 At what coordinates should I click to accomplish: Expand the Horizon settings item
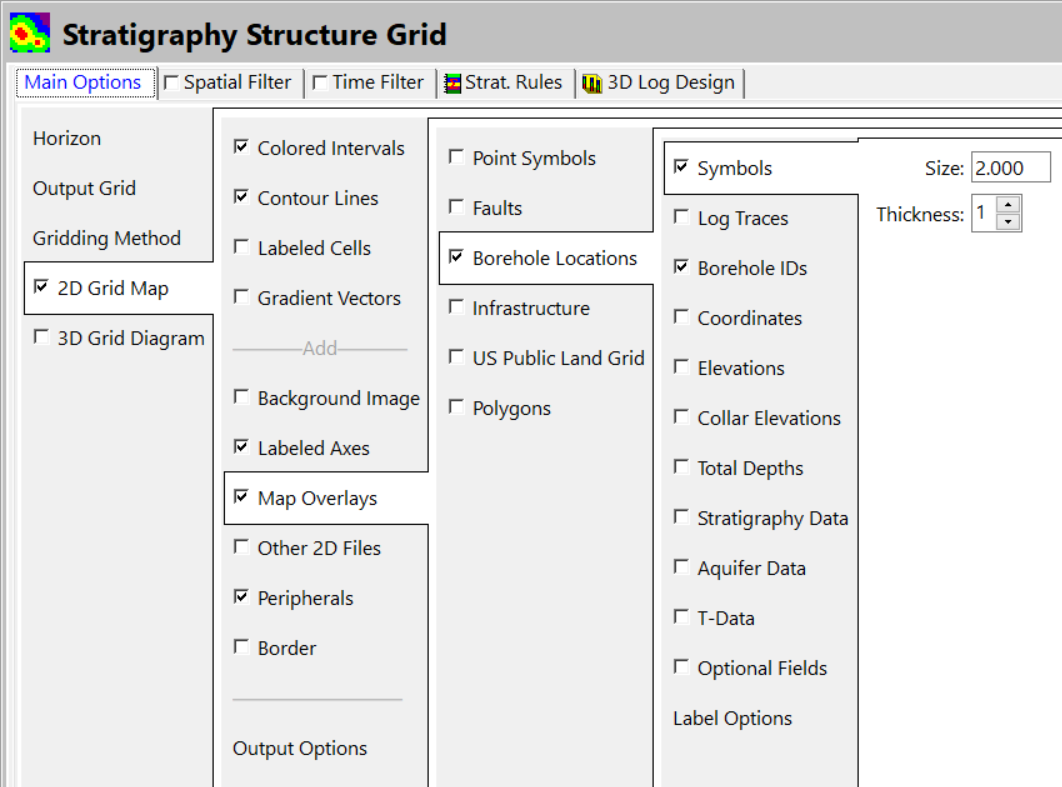[x=67, y=139]
